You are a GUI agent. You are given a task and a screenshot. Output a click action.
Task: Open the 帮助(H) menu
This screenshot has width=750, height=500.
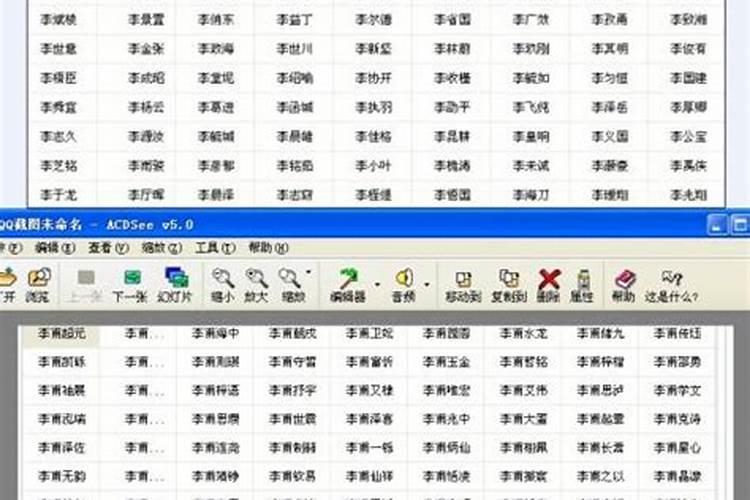(268, 248)
